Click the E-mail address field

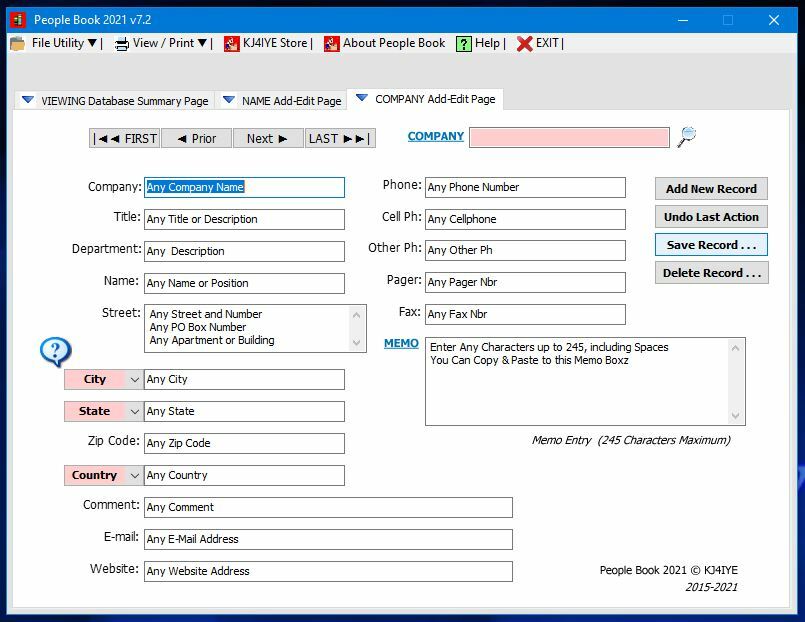point(328,539)
